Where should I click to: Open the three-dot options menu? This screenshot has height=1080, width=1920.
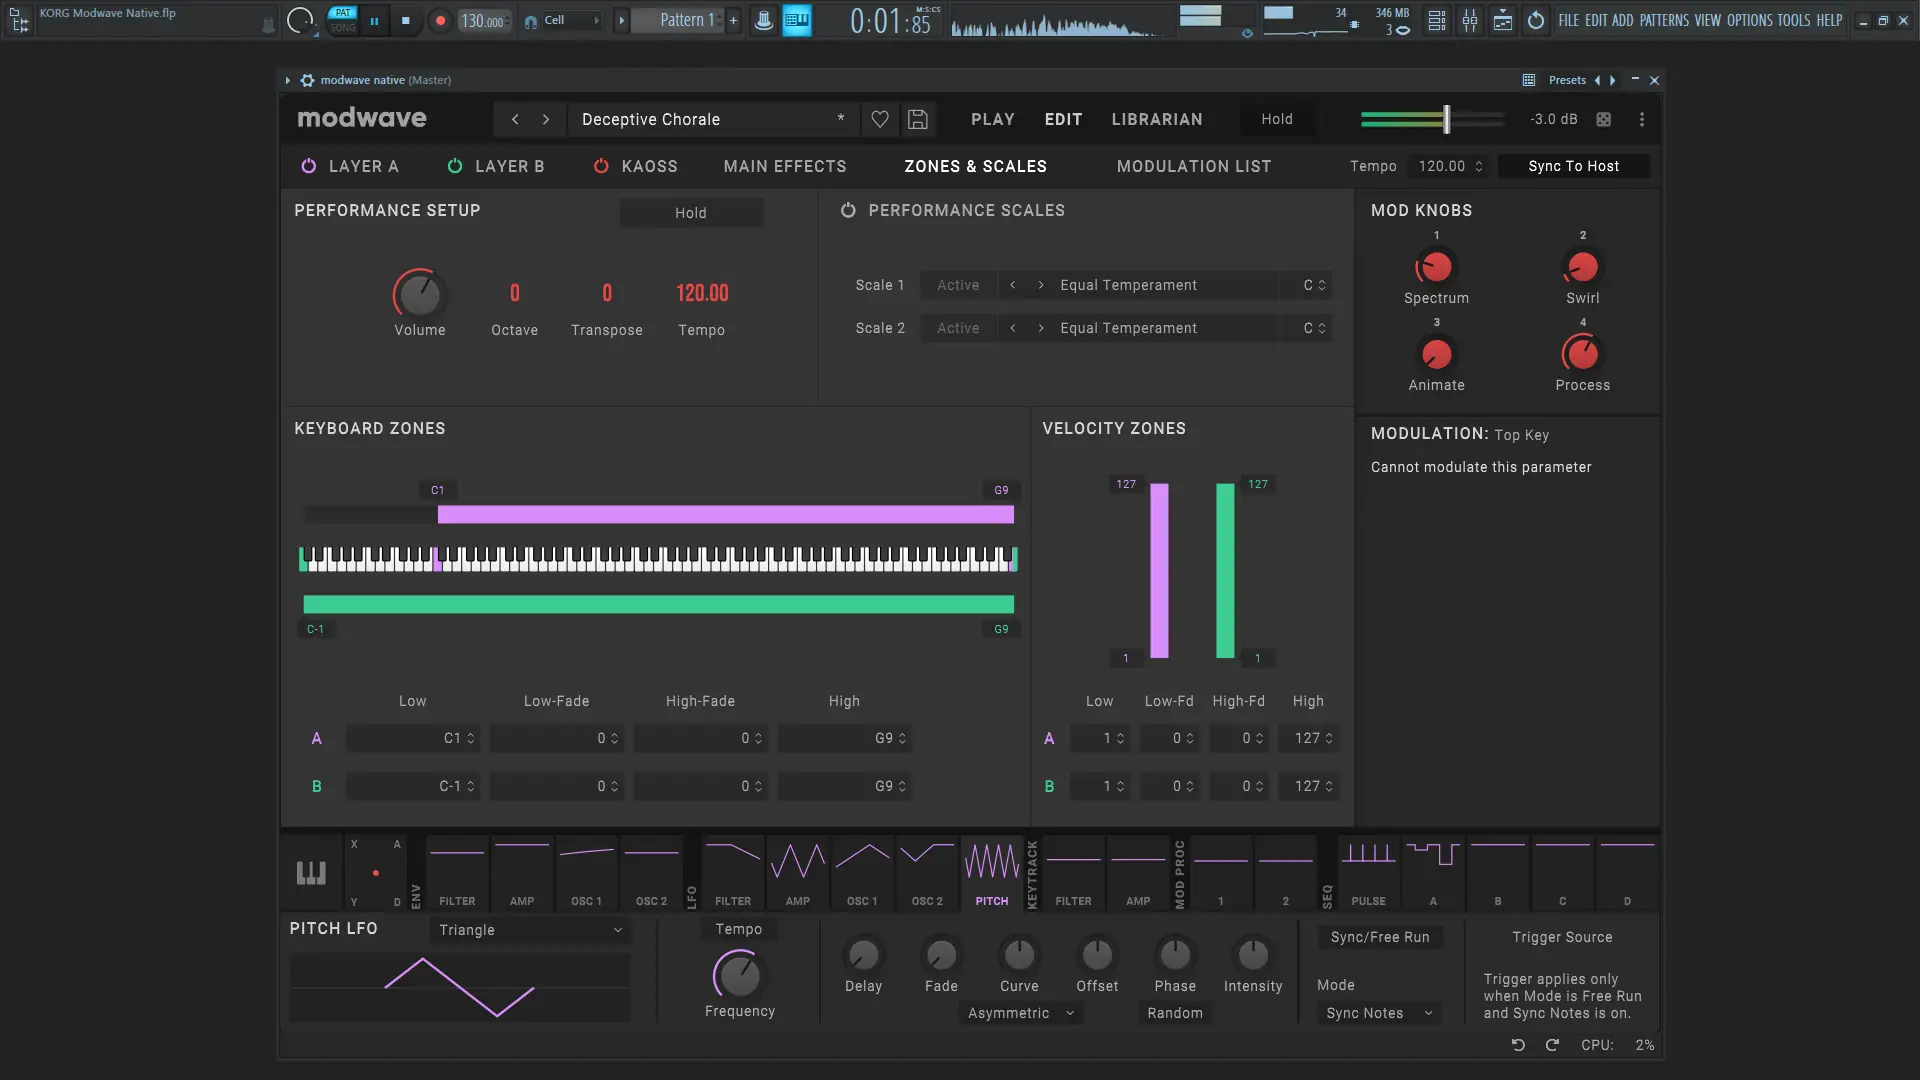pos(1641,119)
